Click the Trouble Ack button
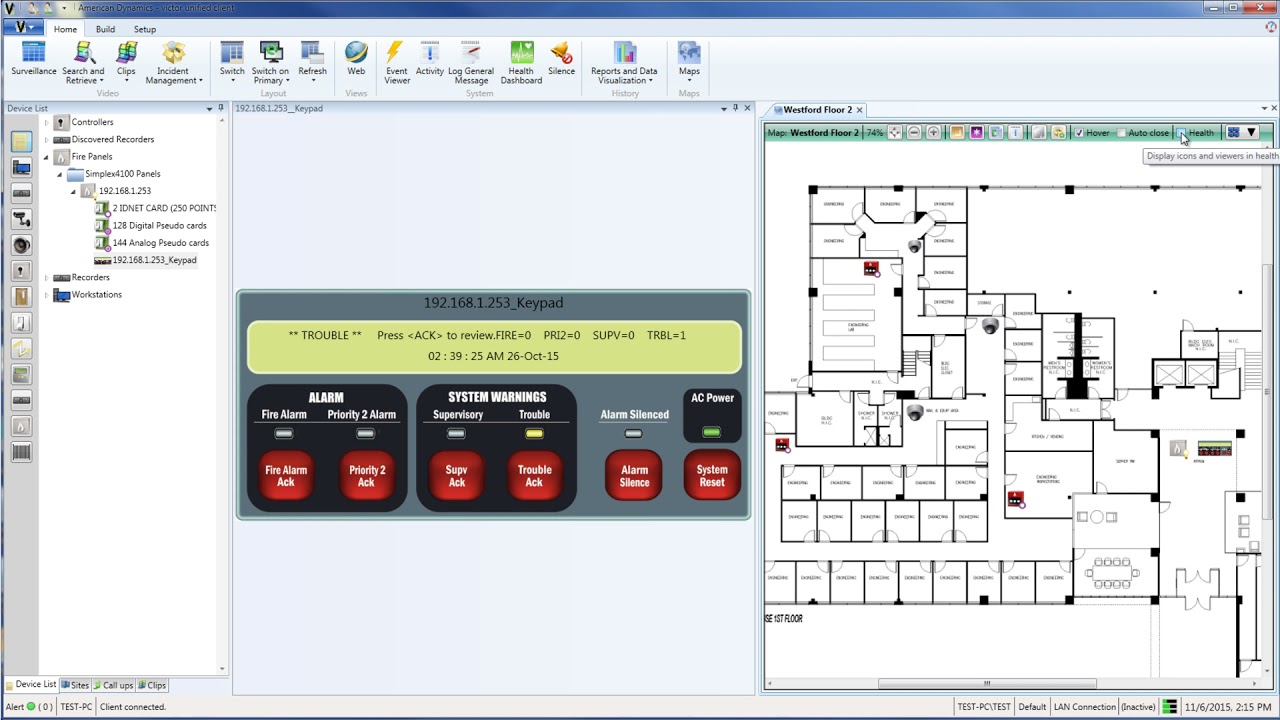 (534, 476)
